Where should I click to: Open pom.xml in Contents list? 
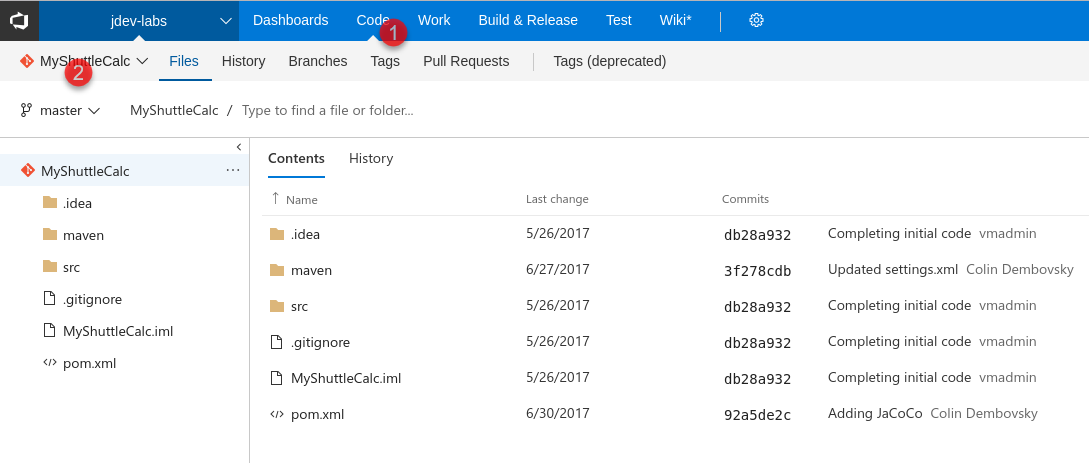317,415
